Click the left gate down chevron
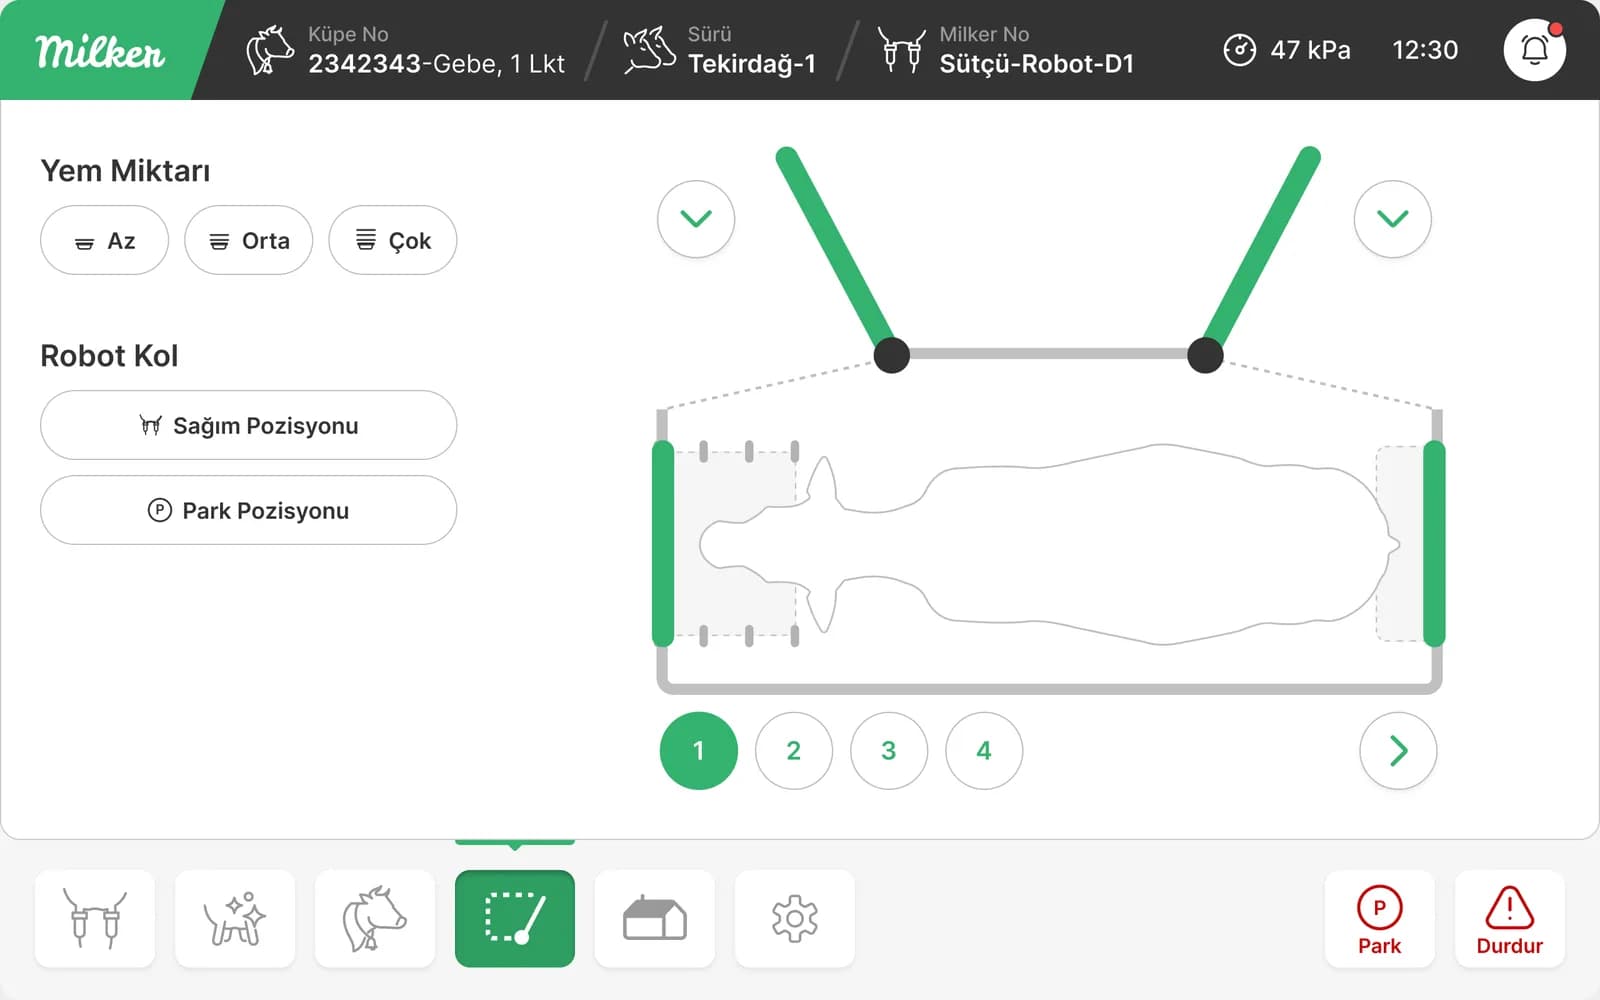 696,219
